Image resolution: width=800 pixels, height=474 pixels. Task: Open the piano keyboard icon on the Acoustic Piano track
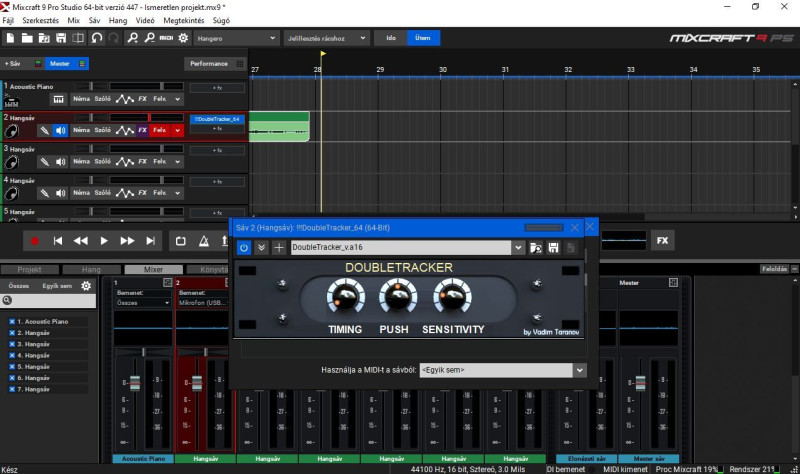(x=59, y=99)
